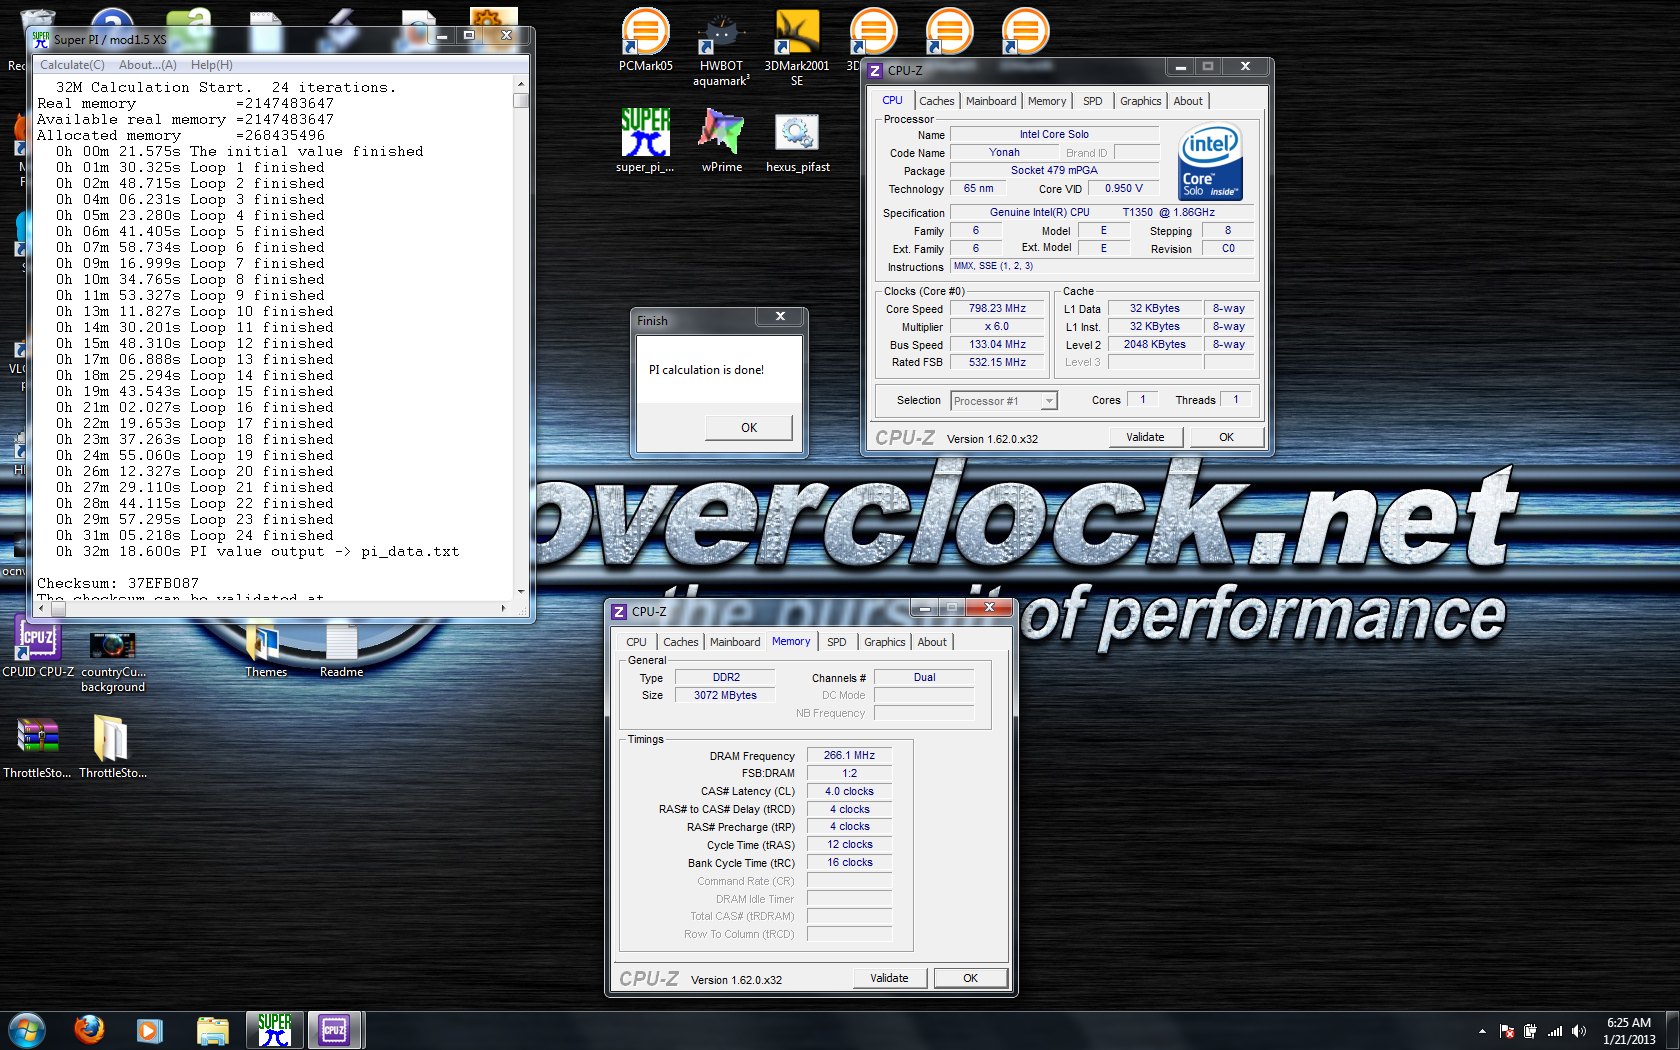
Task: Click the Action Center flag tray icon
Action: (1507, 1031)
